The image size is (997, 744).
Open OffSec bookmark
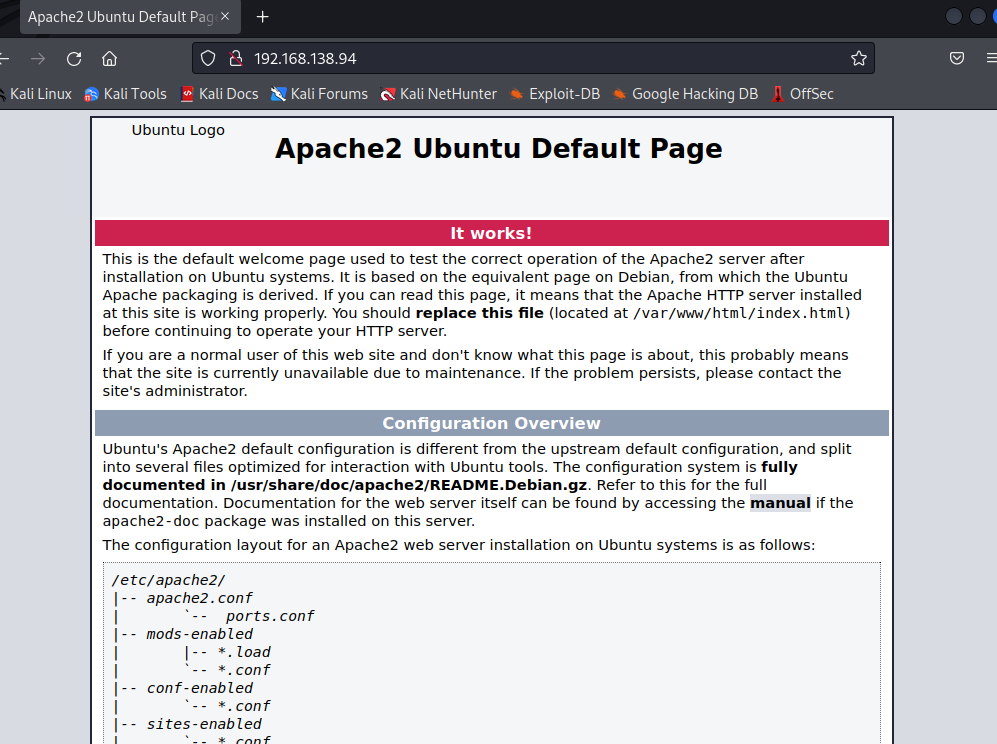tap(802, 94)
